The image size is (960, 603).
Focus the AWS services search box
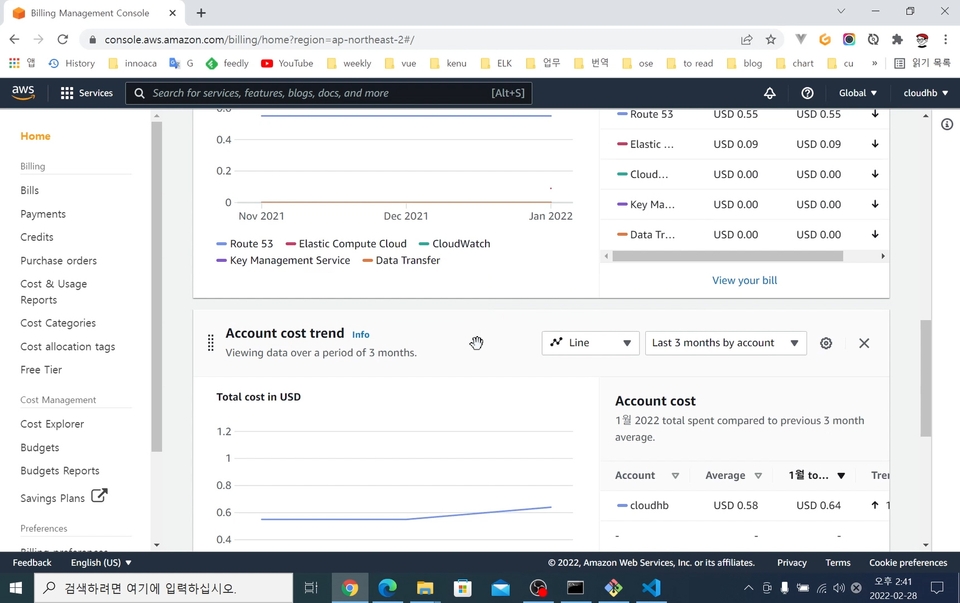(329, 93)
